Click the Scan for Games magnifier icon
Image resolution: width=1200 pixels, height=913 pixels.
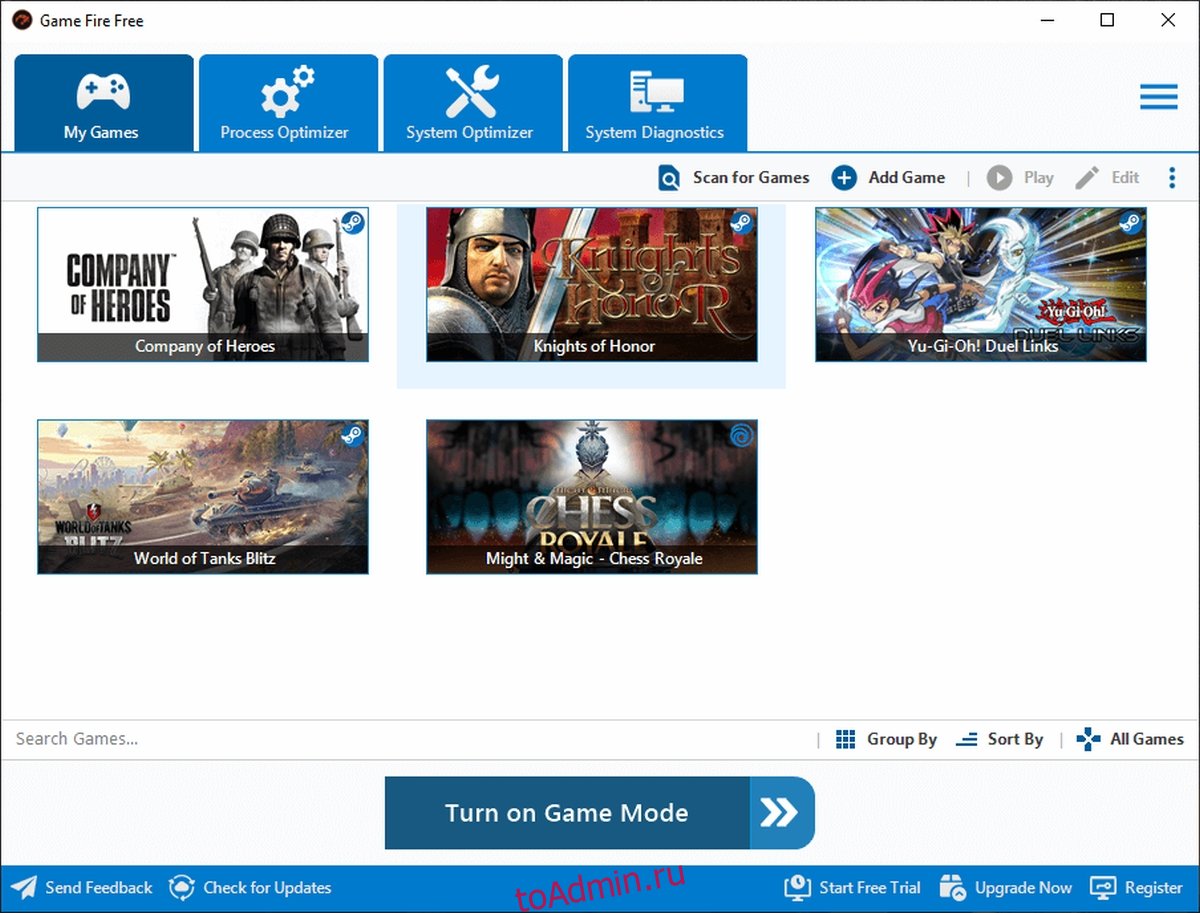pyautogui.click(x=669, y=178)
